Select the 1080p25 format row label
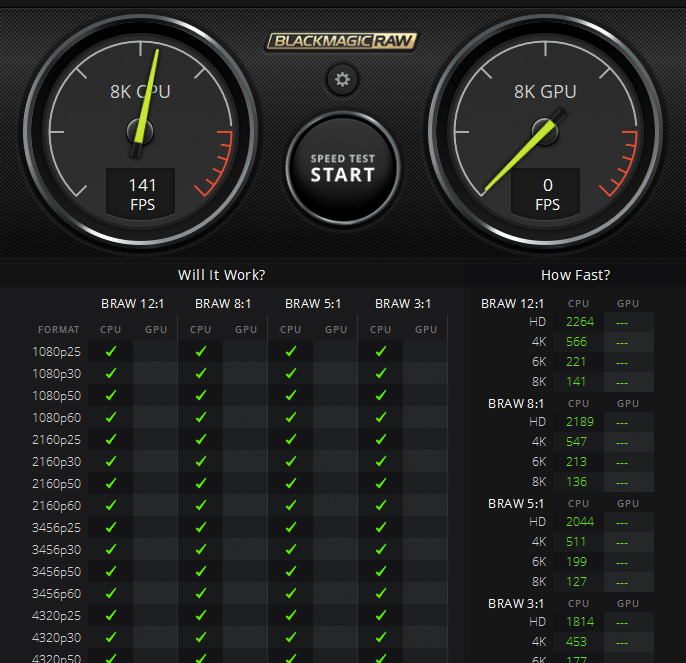Image resolution: width=686 pixels, height=663 pixels. 56,352
